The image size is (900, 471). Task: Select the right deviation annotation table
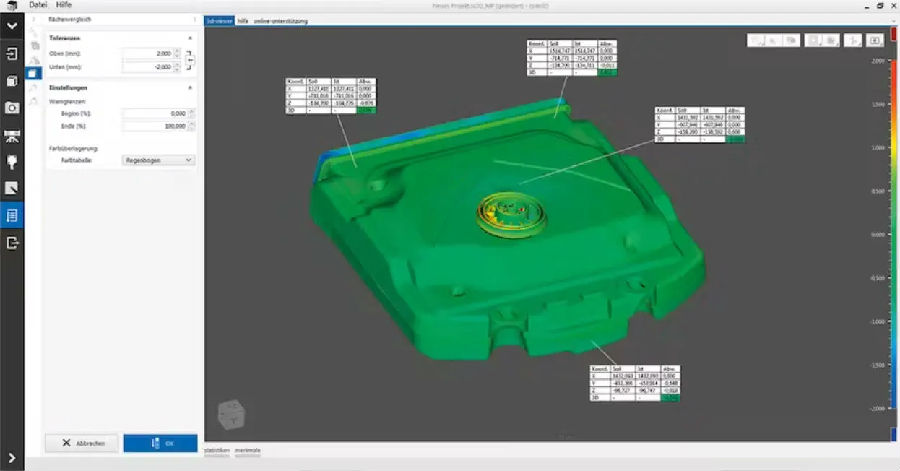(x=700, y=124)
